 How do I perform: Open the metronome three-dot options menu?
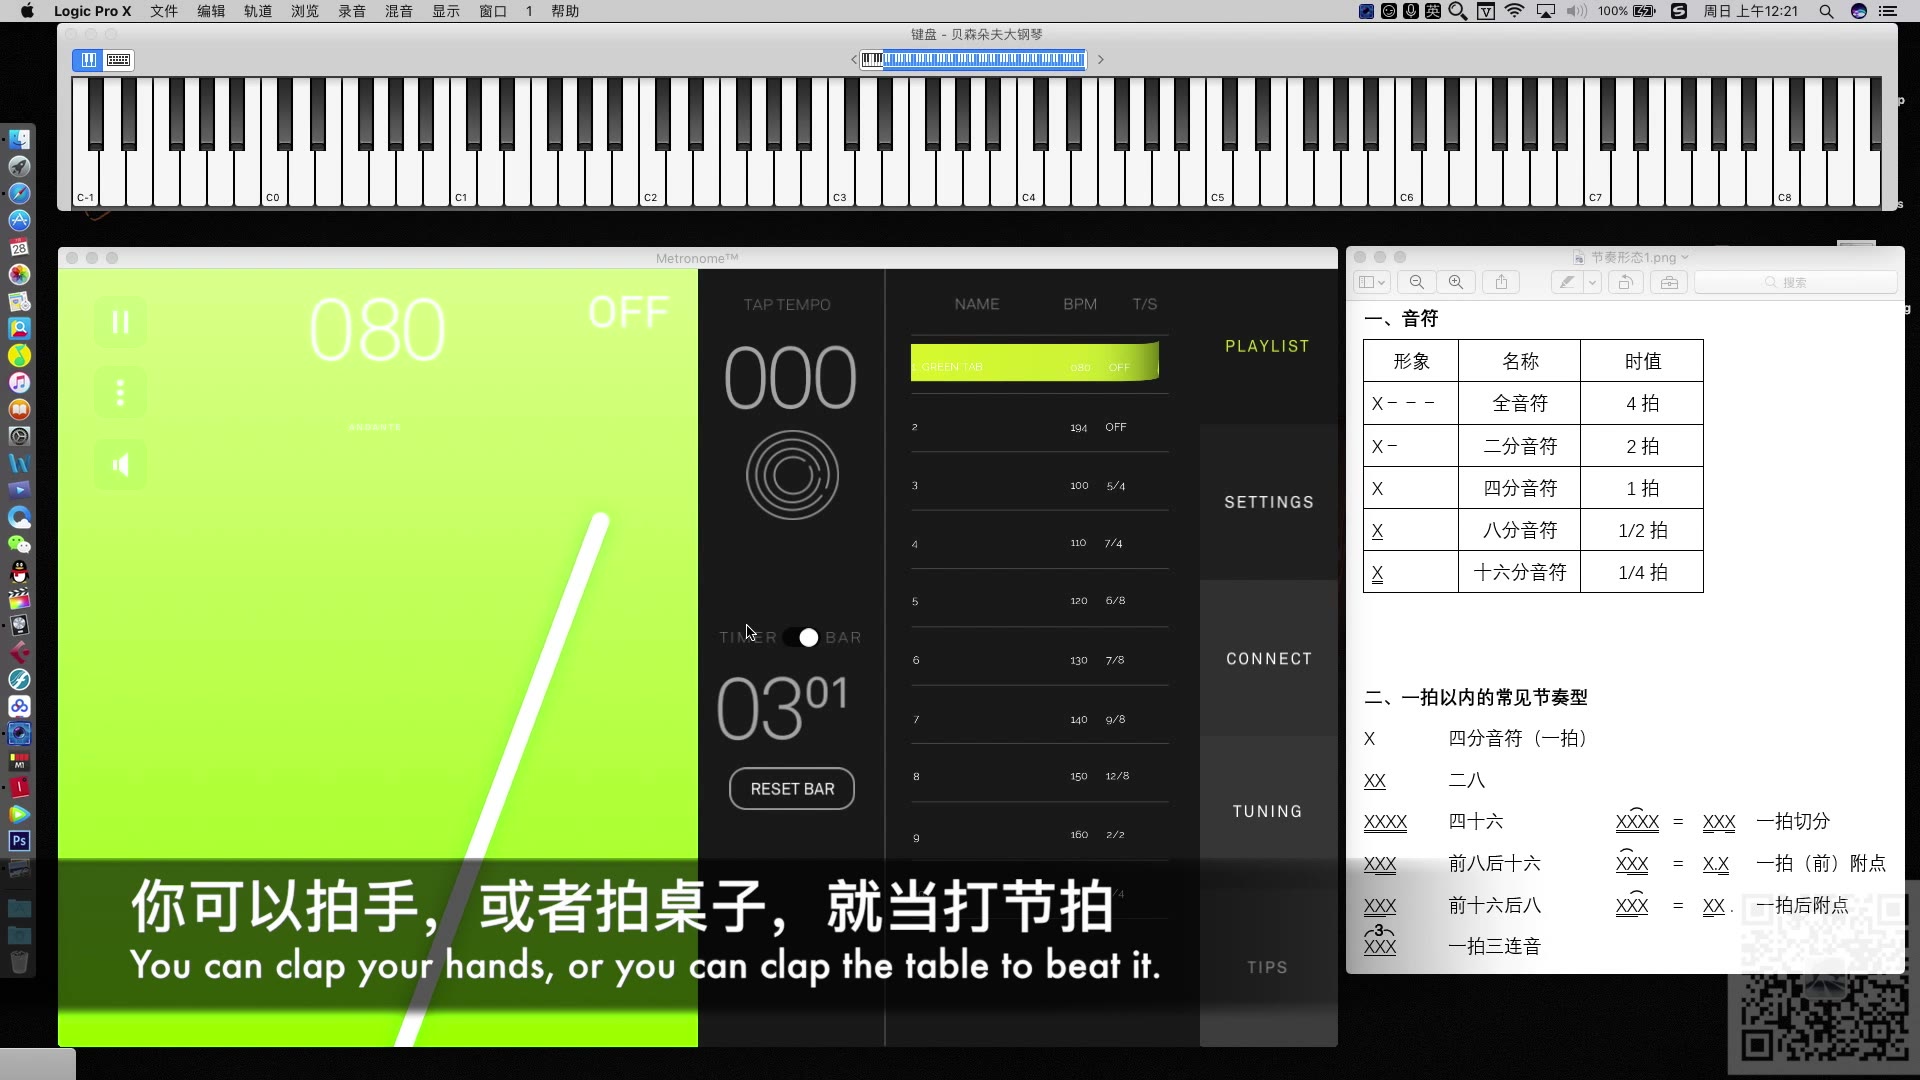(120, 392)
